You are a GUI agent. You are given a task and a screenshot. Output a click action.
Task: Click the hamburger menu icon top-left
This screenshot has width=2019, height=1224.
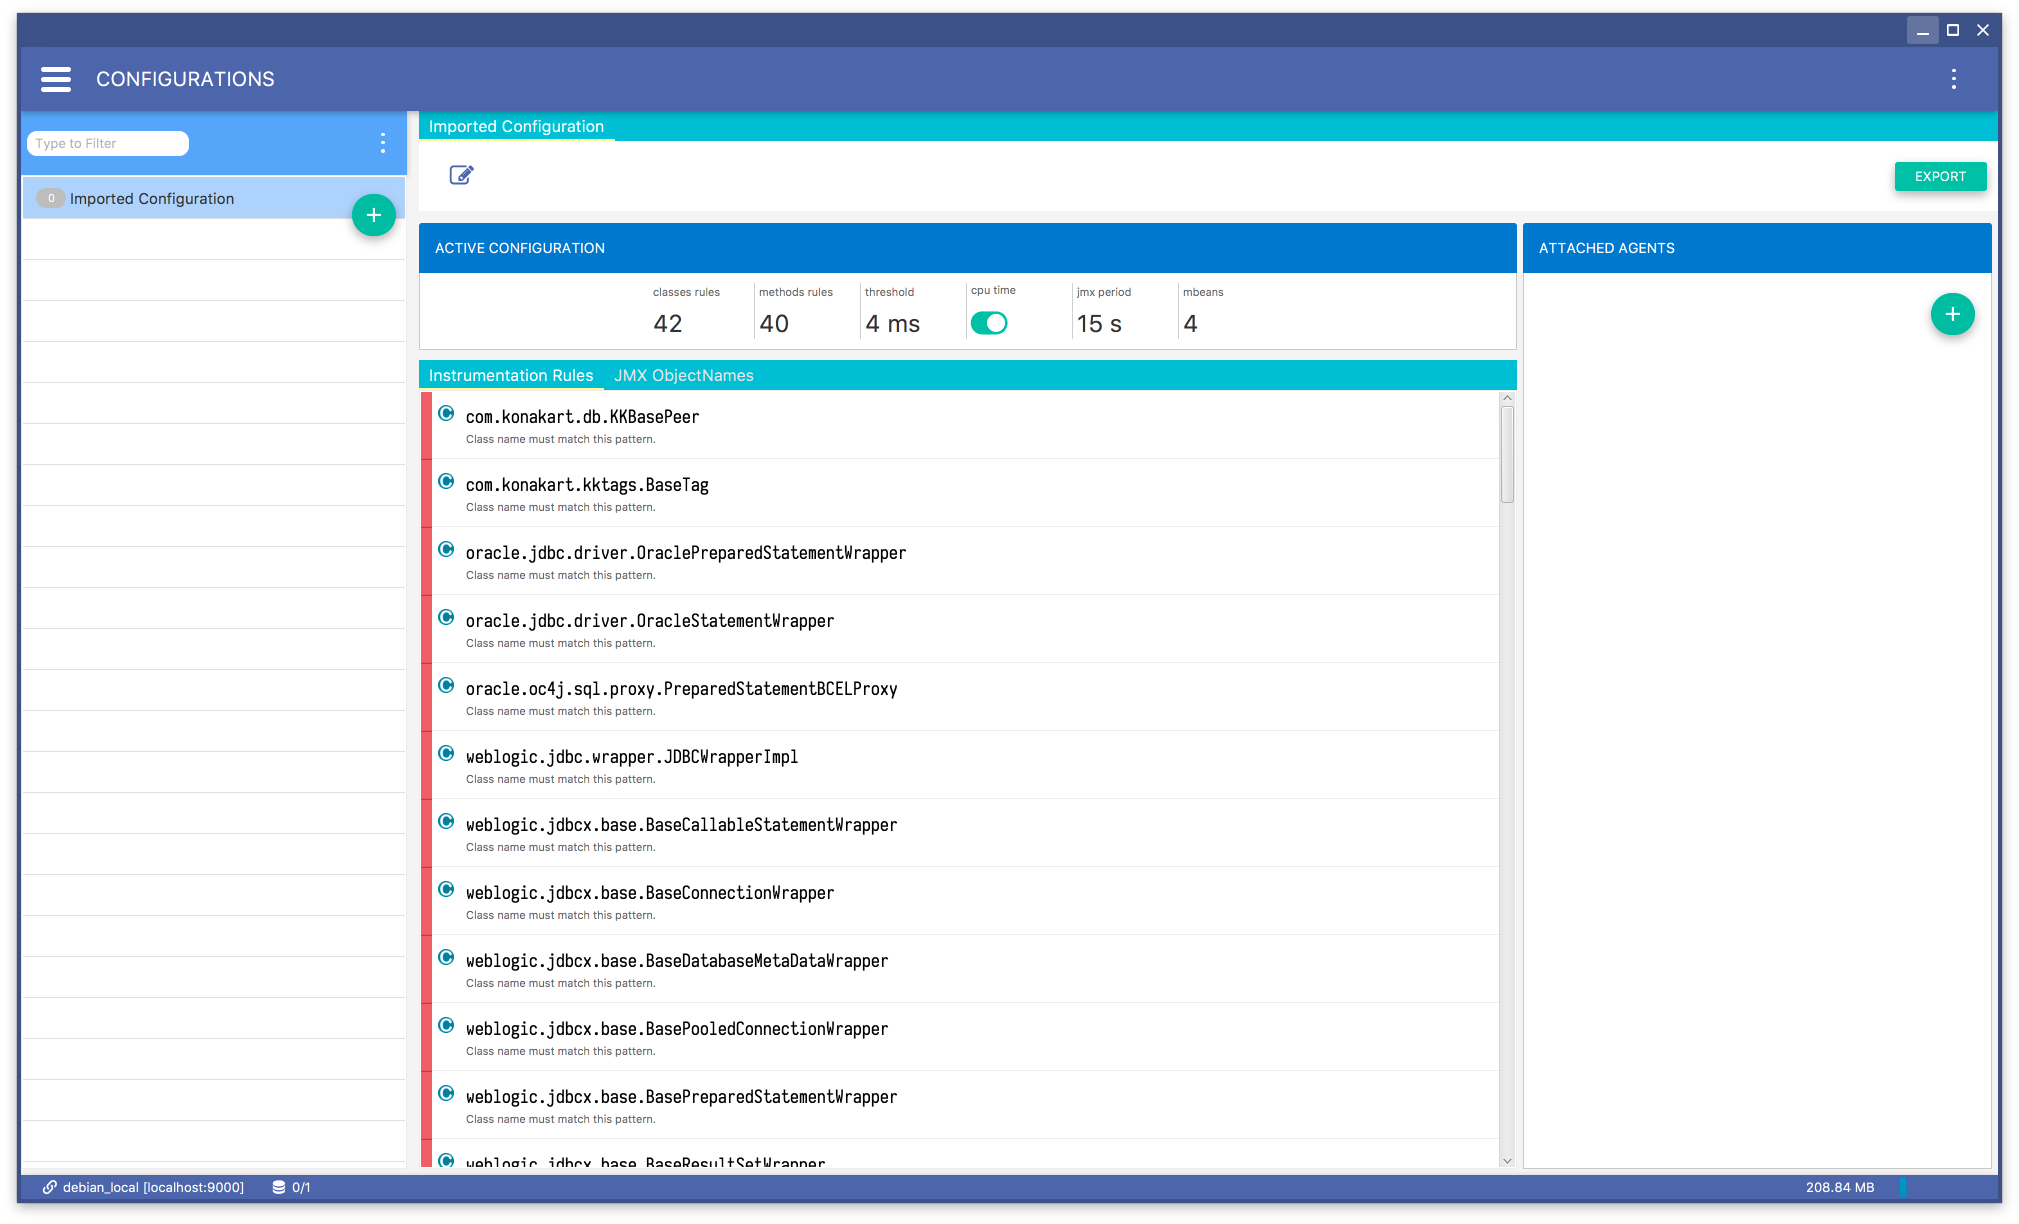55,79
